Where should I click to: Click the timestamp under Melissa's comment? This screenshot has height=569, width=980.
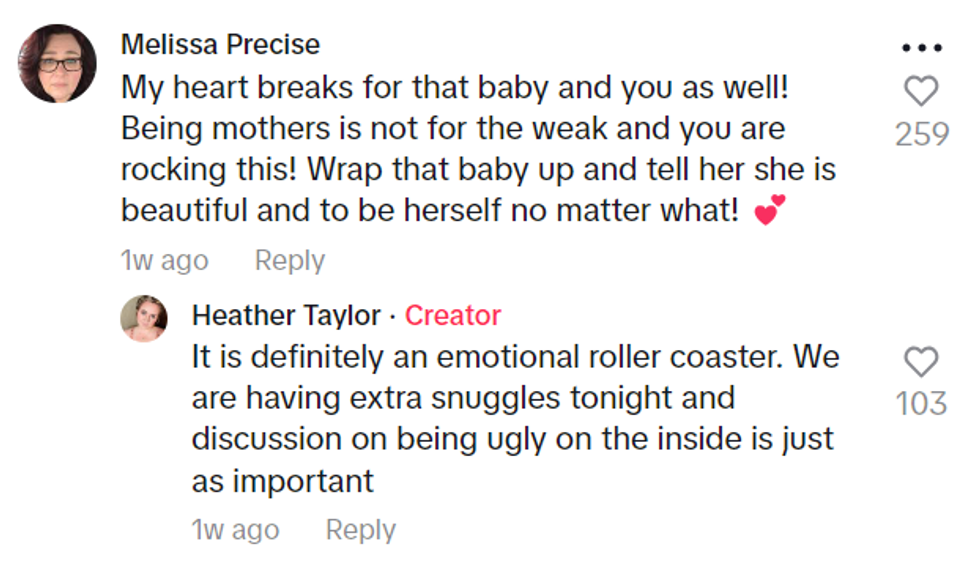[x=164, y=261]
